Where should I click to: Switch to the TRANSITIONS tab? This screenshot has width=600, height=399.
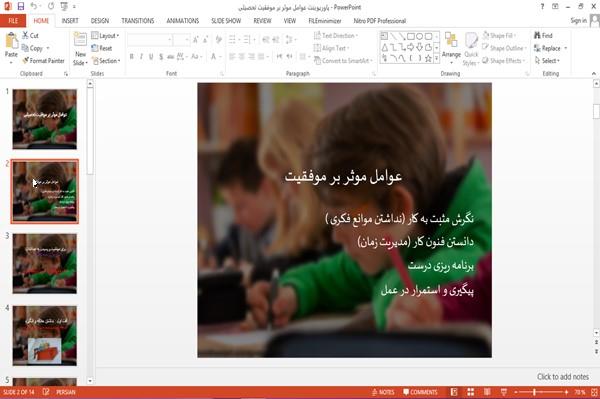(138, 21)
